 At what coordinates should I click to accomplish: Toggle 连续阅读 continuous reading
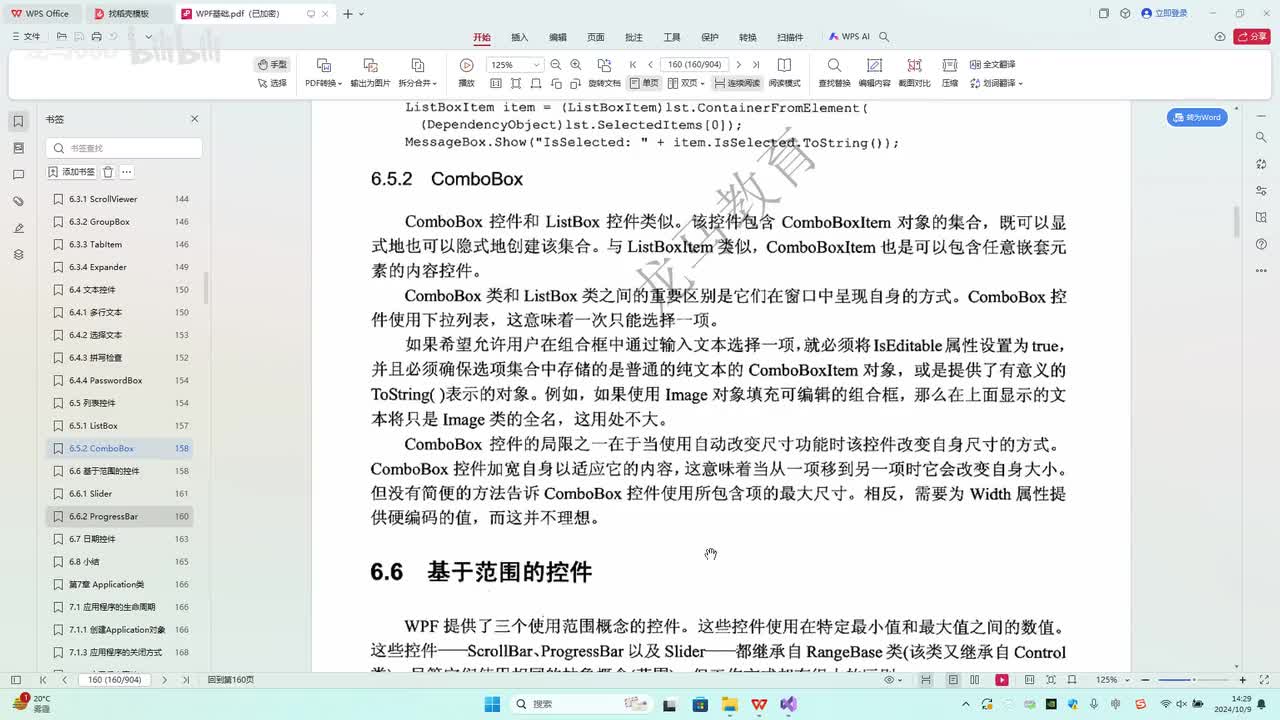(737, 83)
